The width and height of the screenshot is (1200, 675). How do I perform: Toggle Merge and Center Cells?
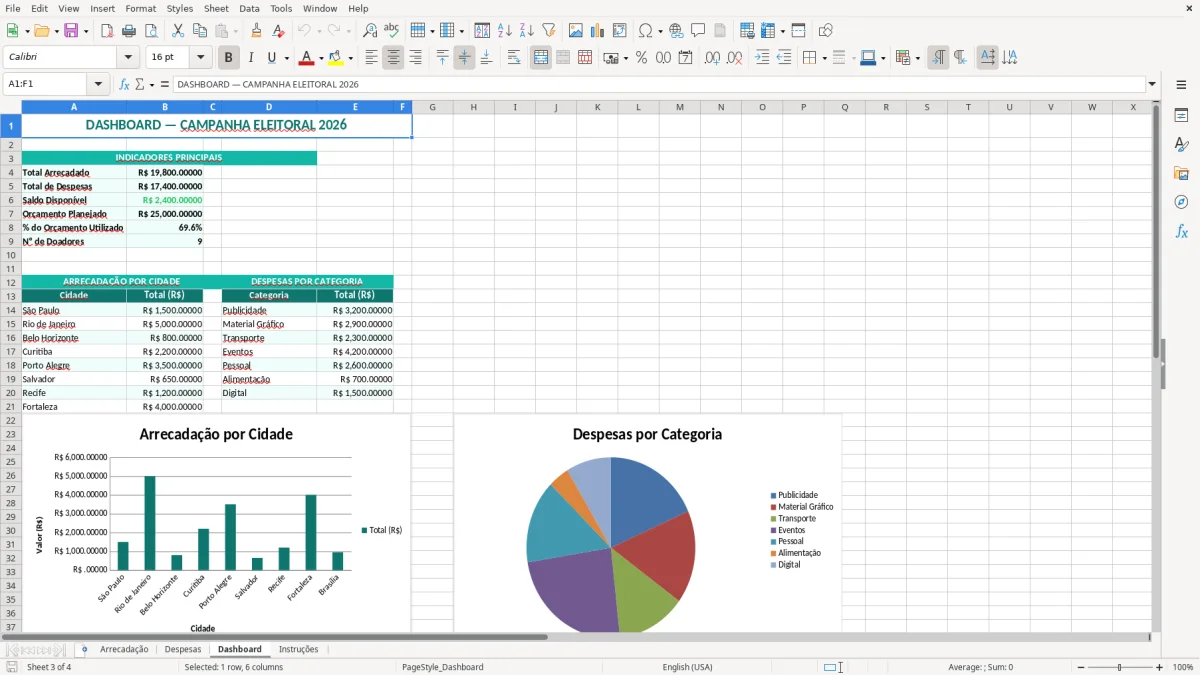541,58
